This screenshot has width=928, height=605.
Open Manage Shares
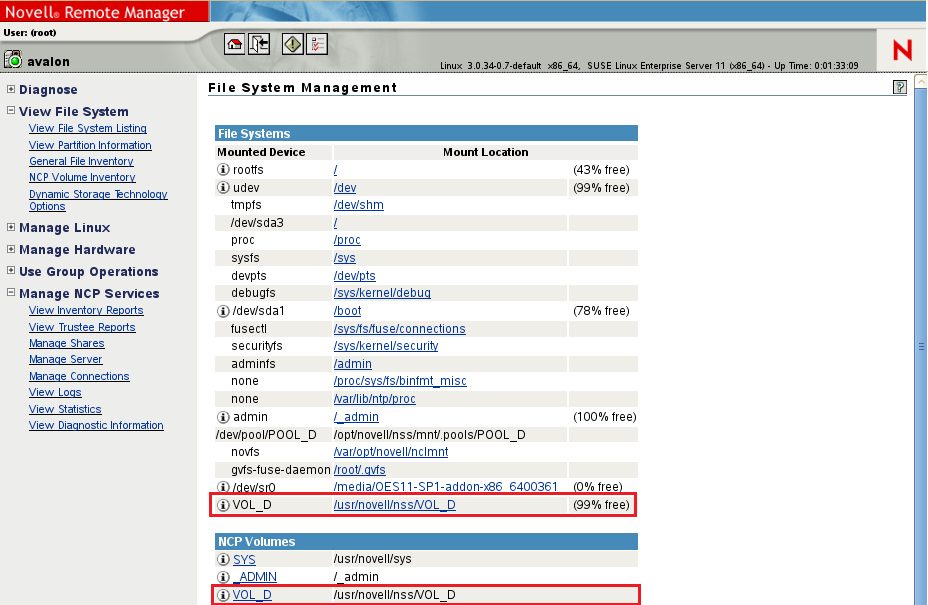click(x=66, y=343)
